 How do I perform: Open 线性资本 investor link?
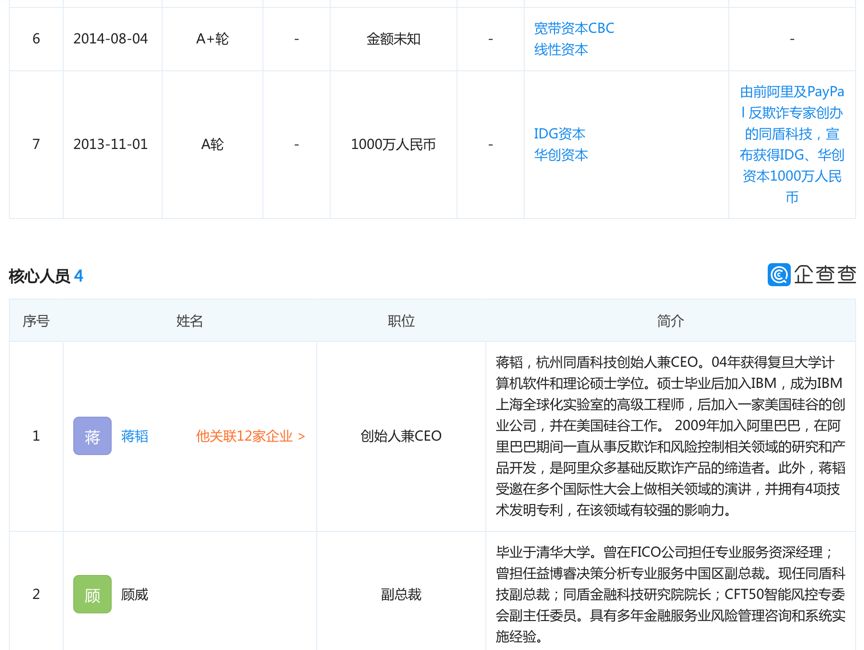pyautogui.click(x=560, y=50)
